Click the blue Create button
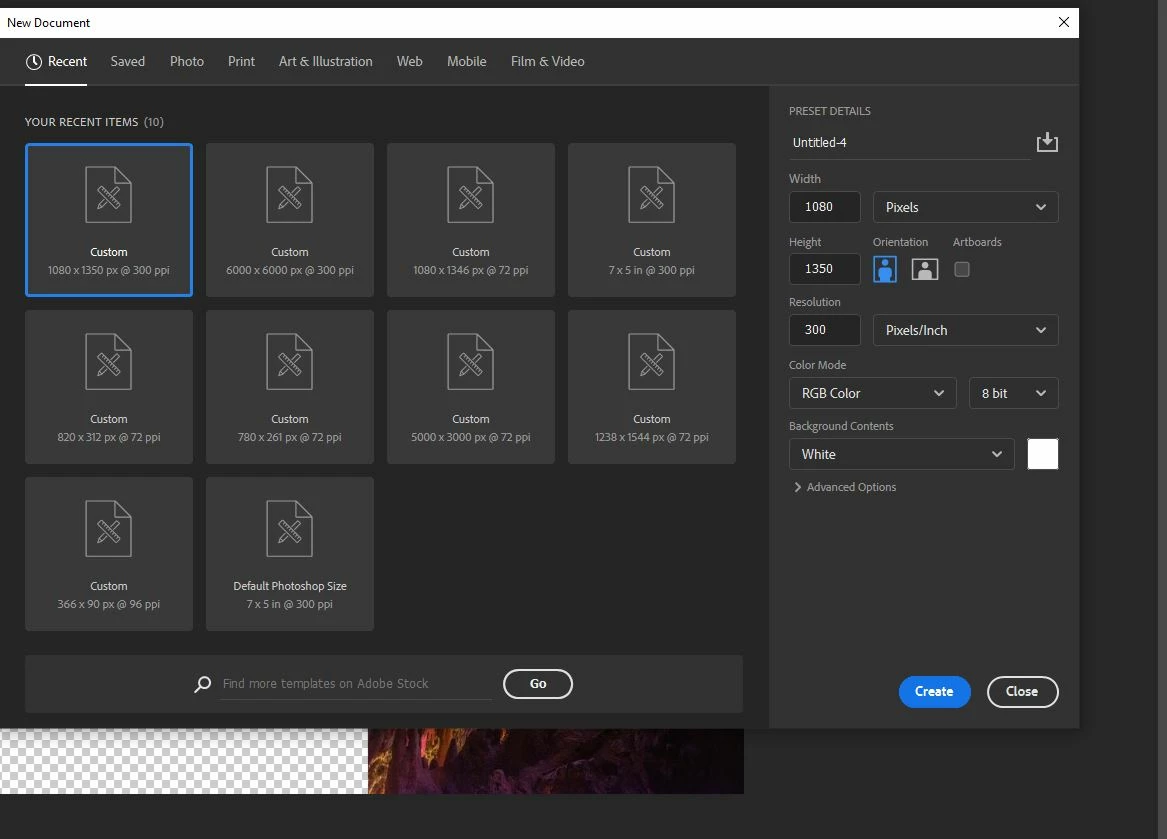The width and height of the screenshot is (1167, 839). pyautogui.click(x=934, y=692)
